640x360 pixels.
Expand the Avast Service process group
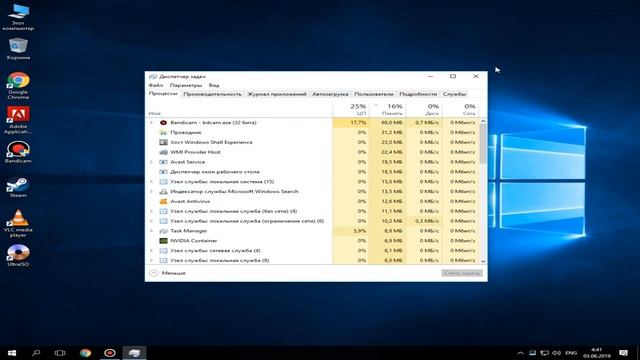tap(151, 162)
